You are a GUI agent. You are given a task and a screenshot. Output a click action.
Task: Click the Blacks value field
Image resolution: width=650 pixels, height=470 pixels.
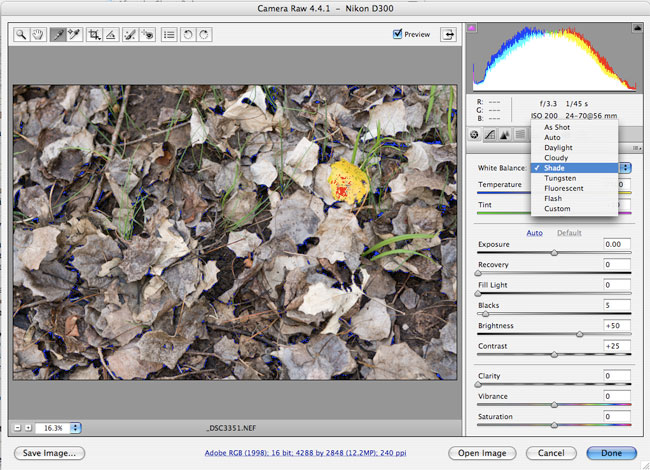coord(617,305)
